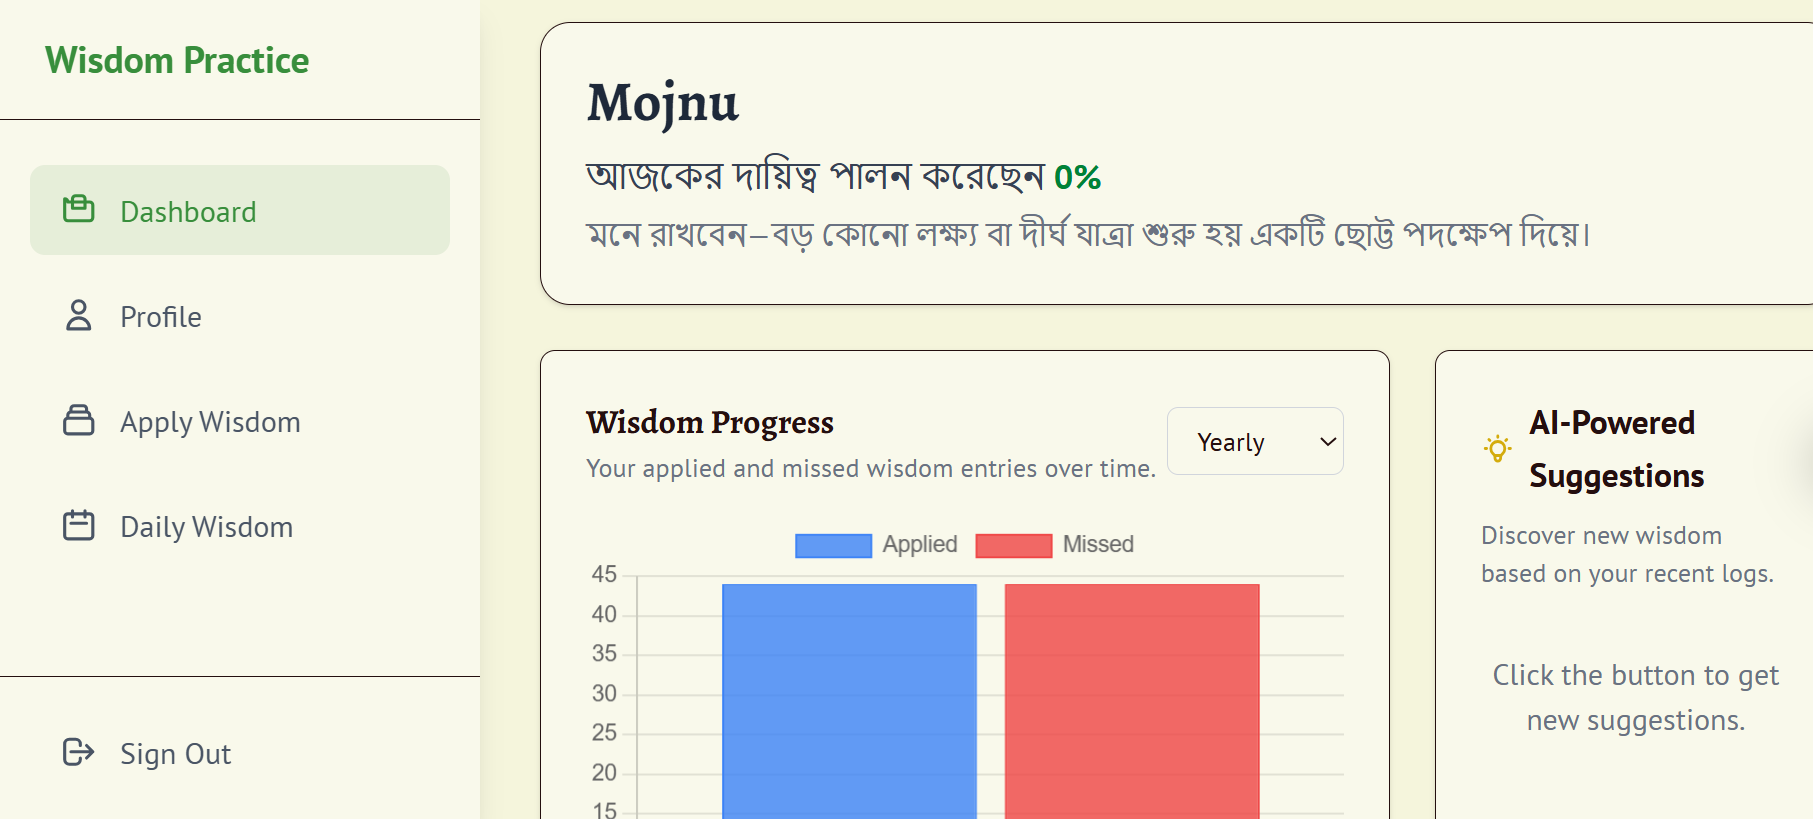
Task: Toggle the Missed legend label
Action: [x=1098, y=545]
